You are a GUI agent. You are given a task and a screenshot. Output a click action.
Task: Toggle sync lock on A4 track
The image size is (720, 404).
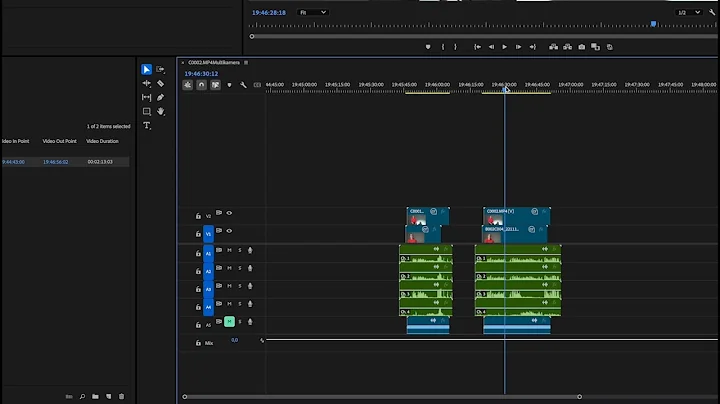coord(219,304)
